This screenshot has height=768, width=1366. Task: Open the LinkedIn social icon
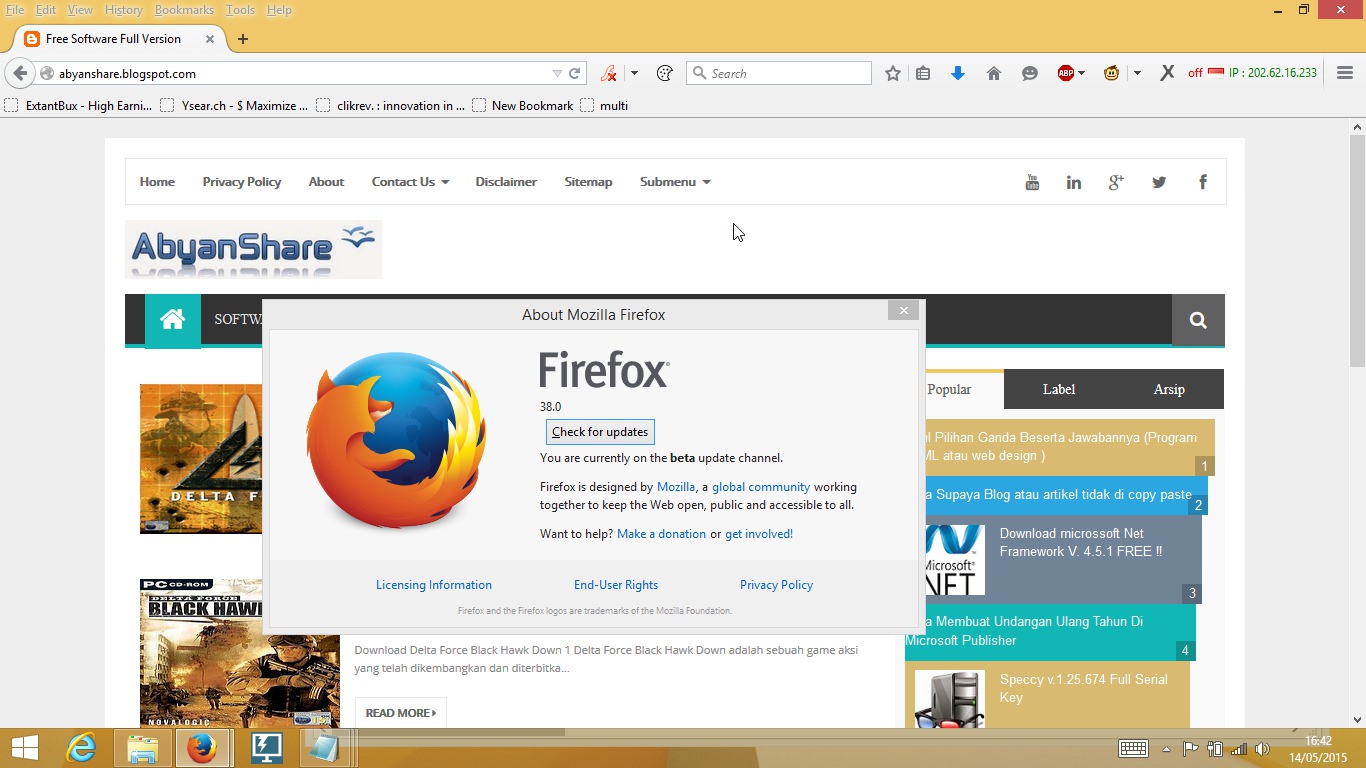[1074, 182]
